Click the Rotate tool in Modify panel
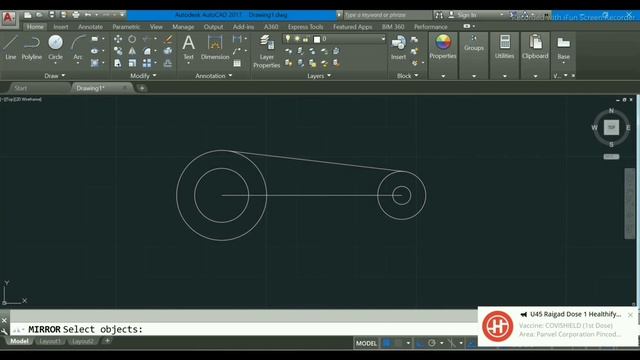 pyautogui.click(x=132, y=39)
